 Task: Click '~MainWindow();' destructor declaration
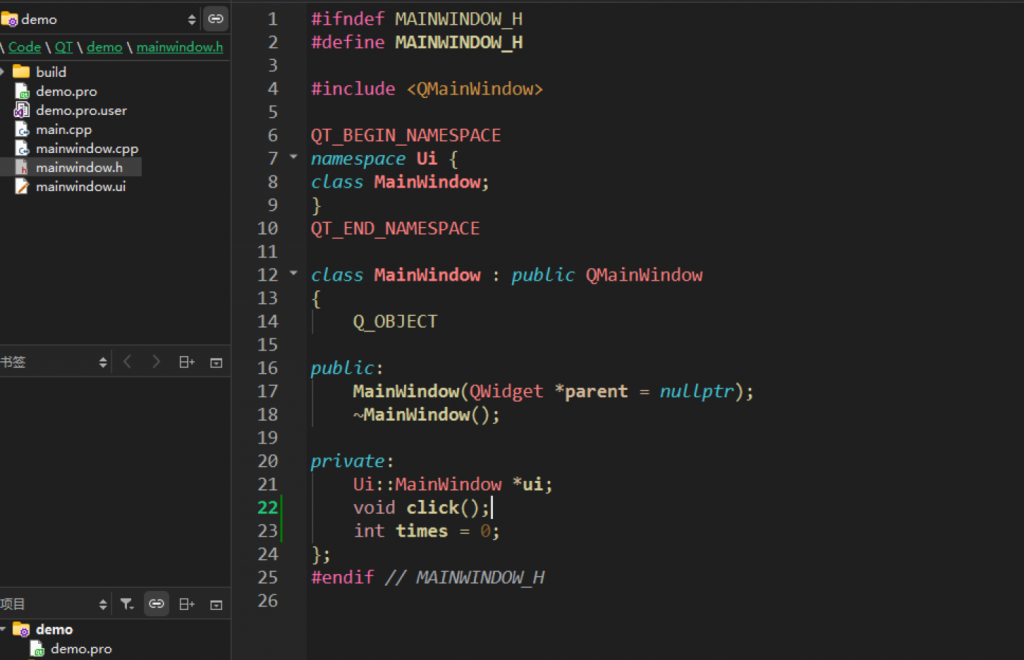[426, 415]
